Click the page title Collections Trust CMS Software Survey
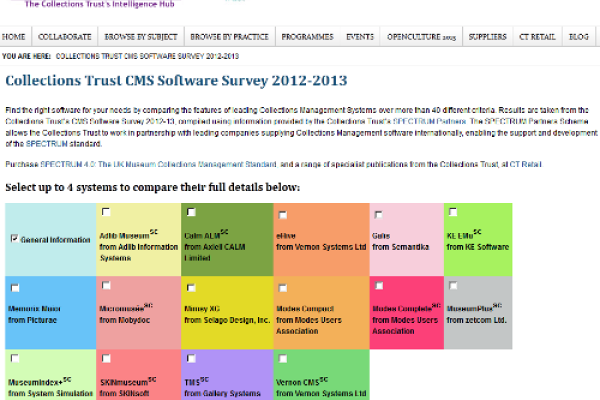 pos(176,81)
